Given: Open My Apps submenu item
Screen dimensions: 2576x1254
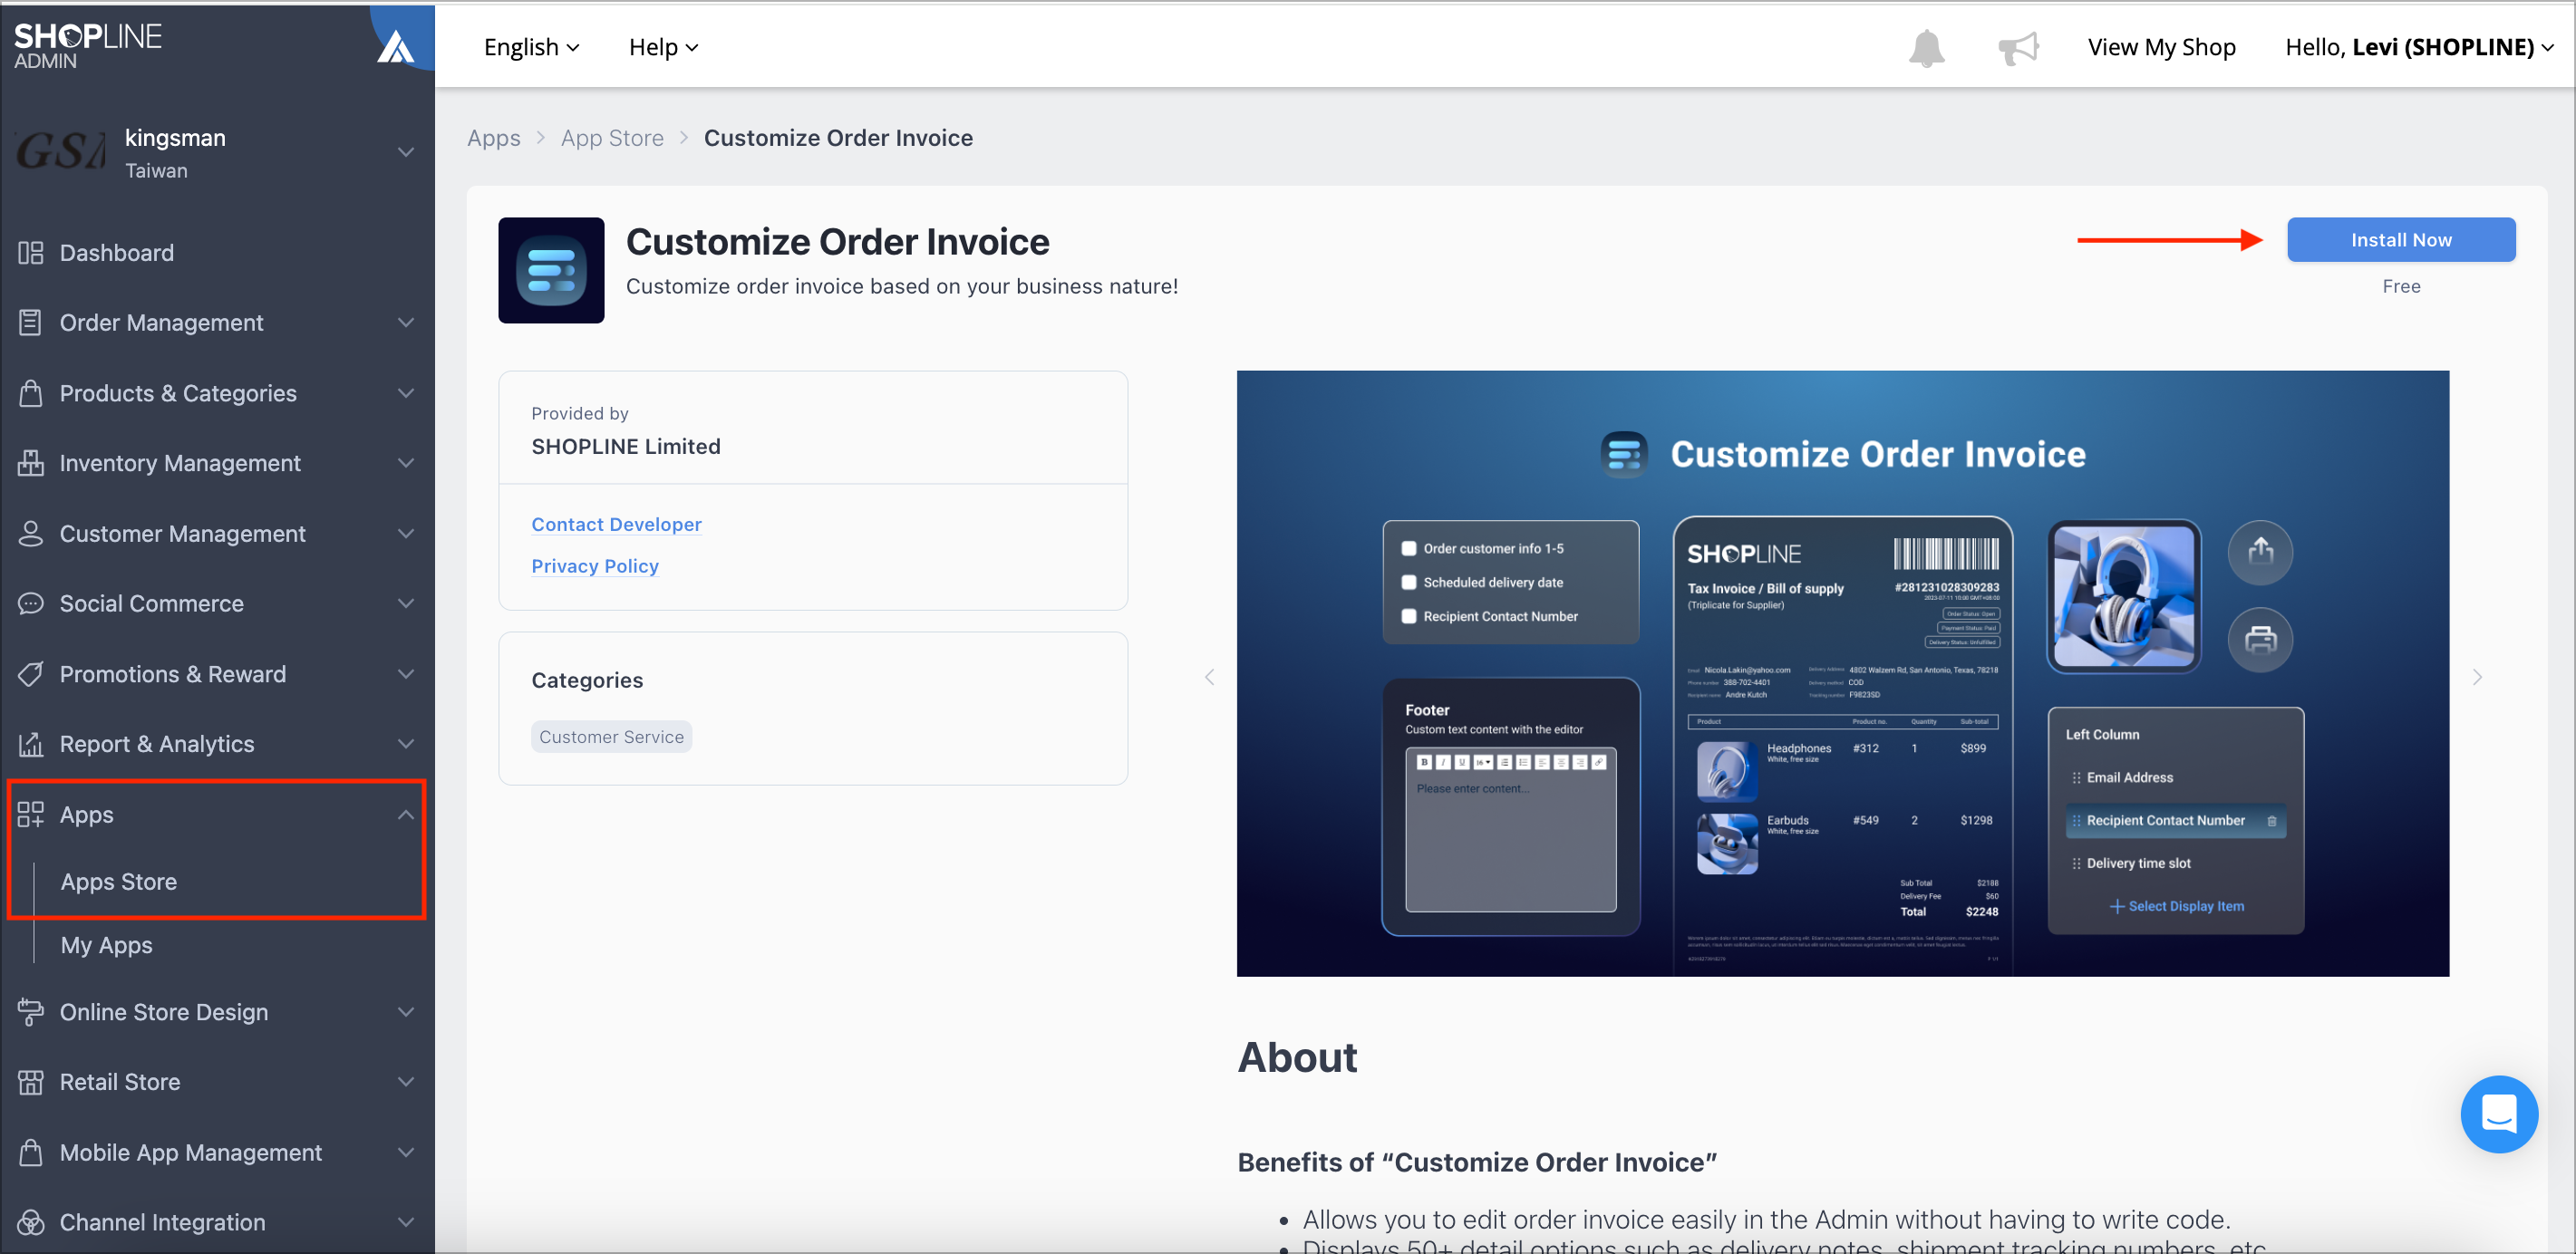Looking at the screenshot, I should point(107,945).
